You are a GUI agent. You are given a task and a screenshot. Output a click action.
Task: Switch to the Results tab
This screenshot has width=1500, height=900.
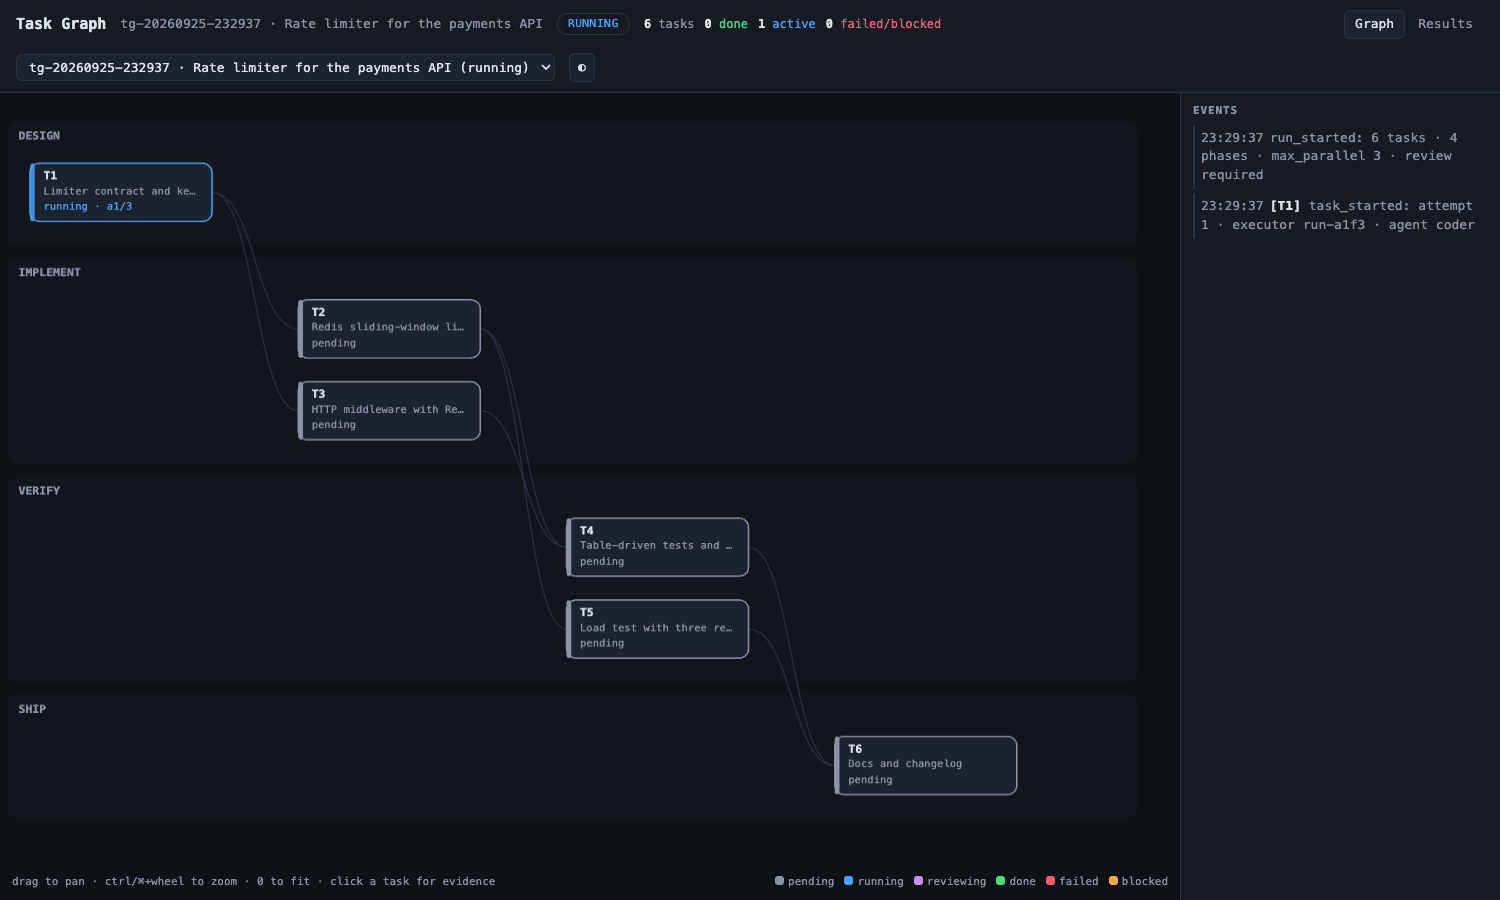pyautogui.click(x=1445, y=24)
